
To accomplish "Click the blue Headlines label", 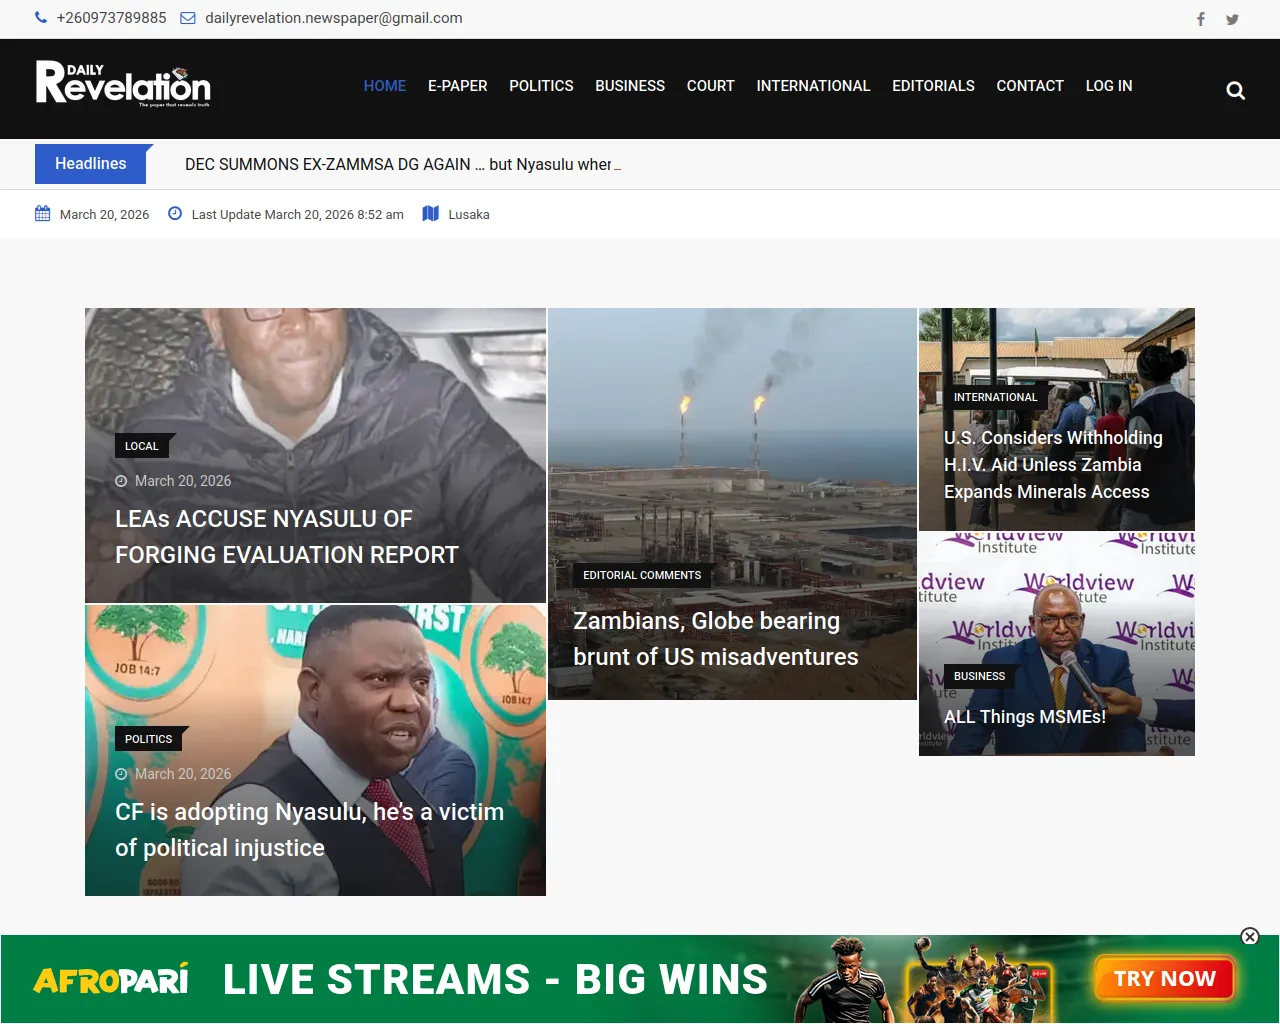I will click(x=91, y=164).
